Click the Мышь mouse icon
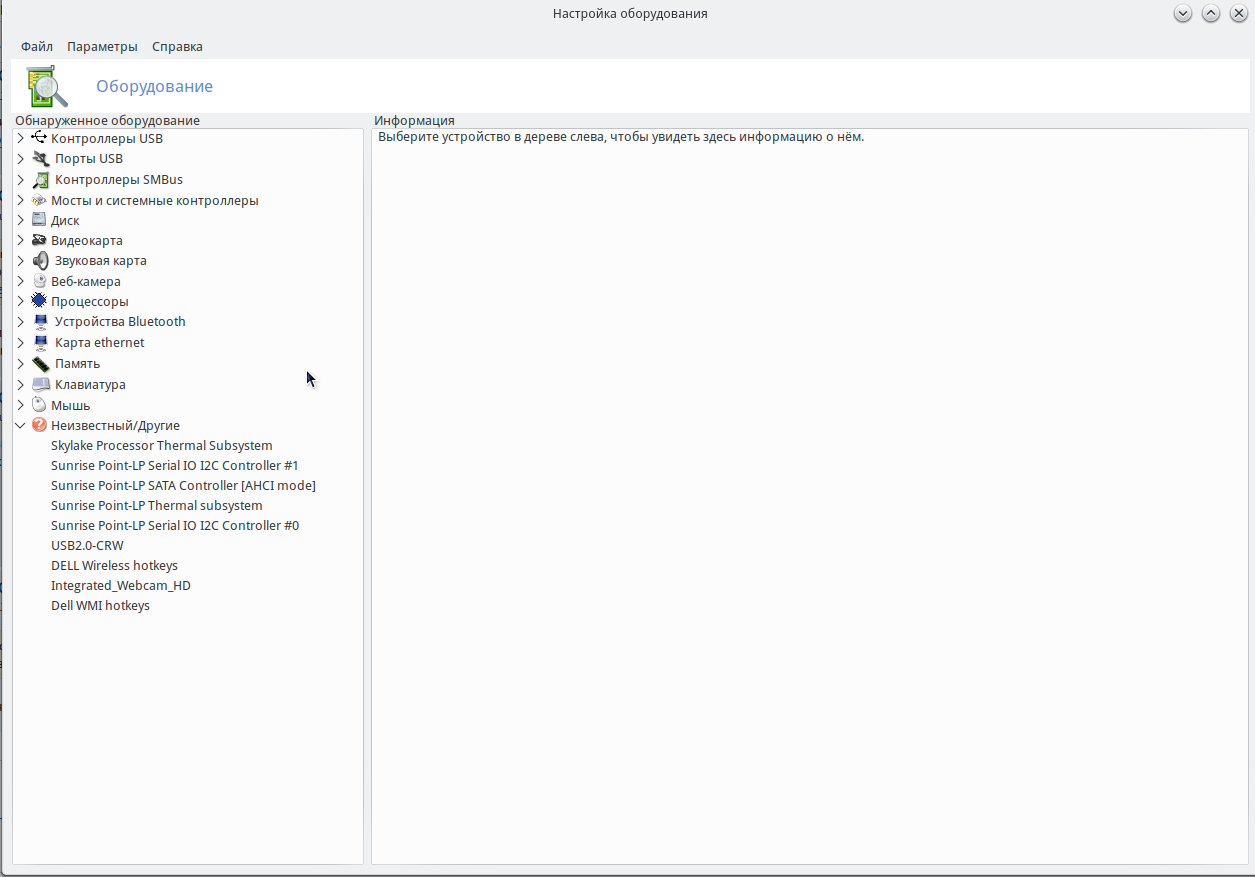The image size is (1255, 877). (x=39, y=405)
